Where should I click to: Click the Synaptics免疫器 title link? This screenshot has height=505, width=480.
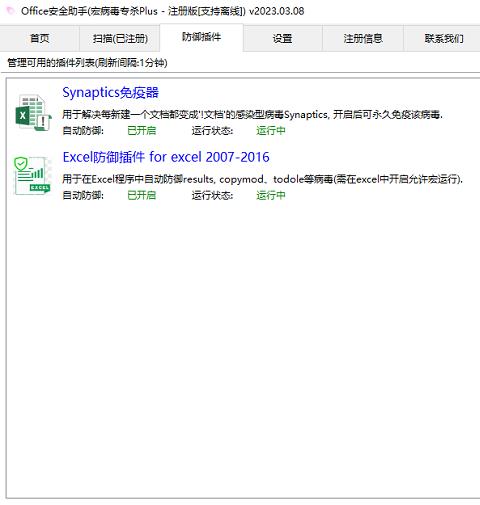click(110, 93)
